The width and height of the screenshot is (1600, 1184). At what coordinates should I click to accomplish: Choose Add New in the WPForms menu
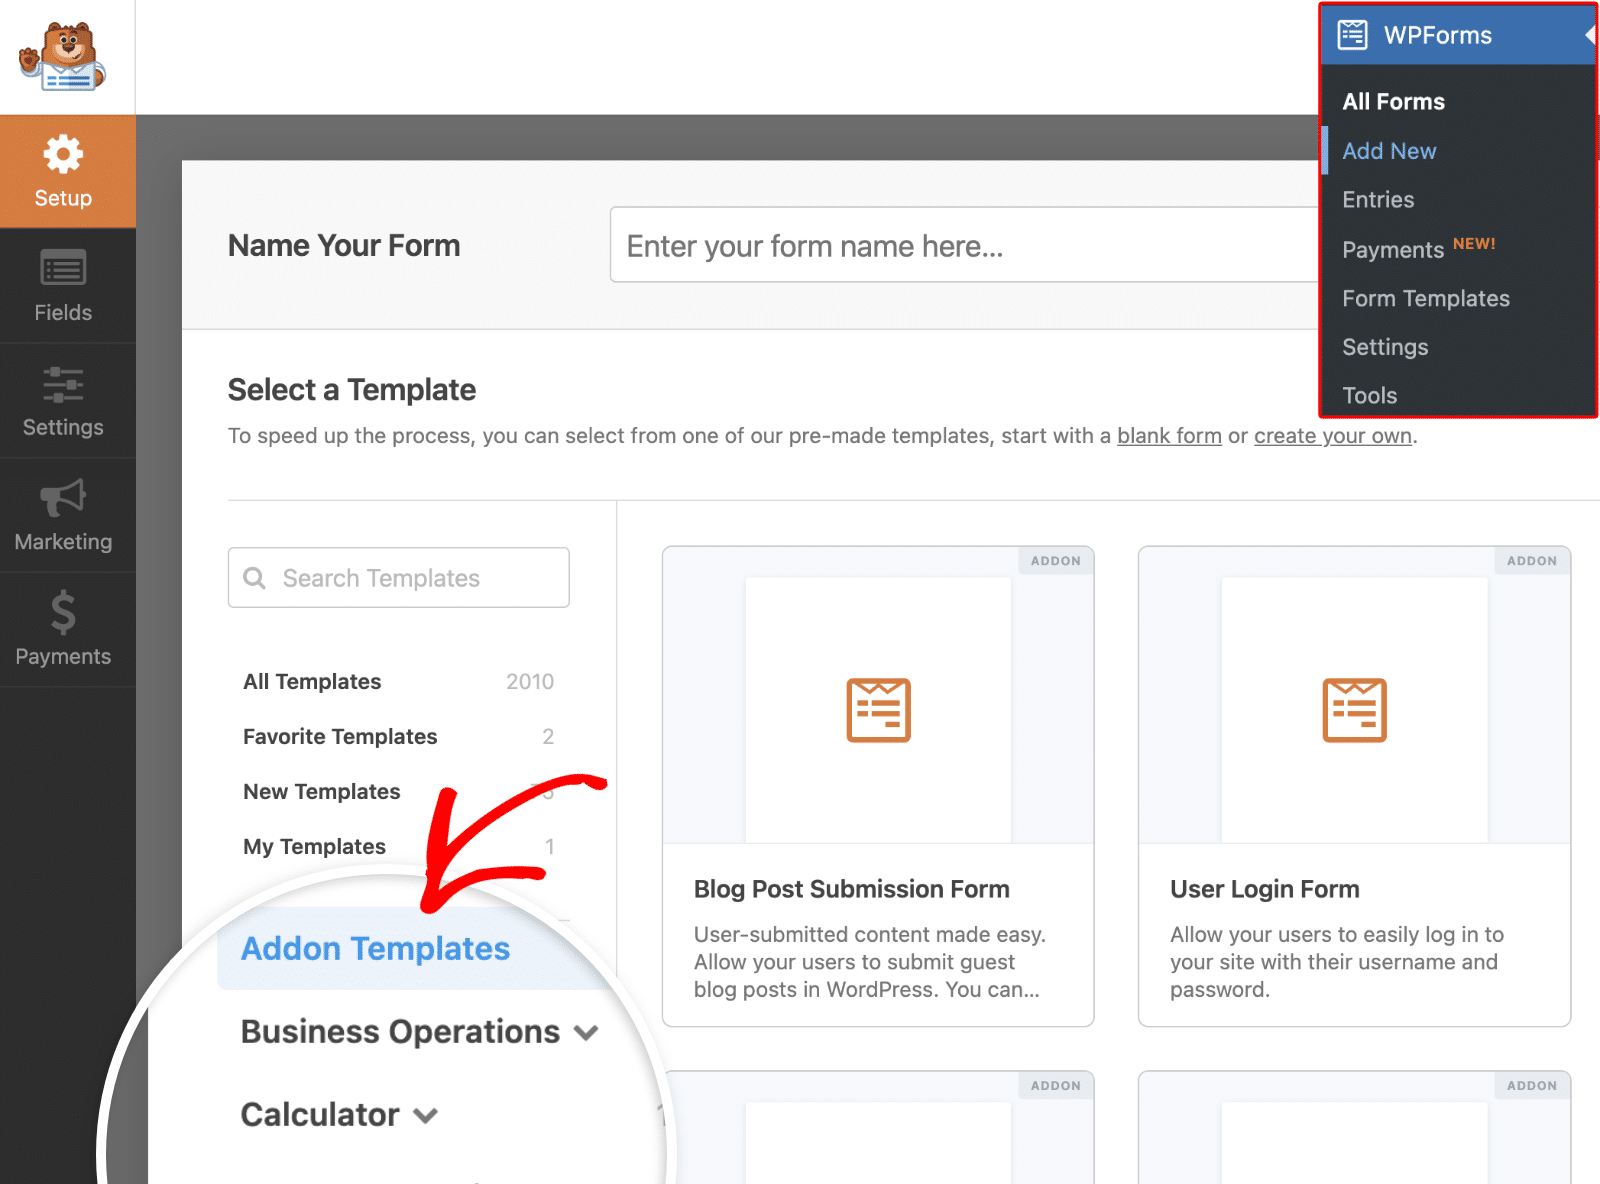click(1389, 151)
